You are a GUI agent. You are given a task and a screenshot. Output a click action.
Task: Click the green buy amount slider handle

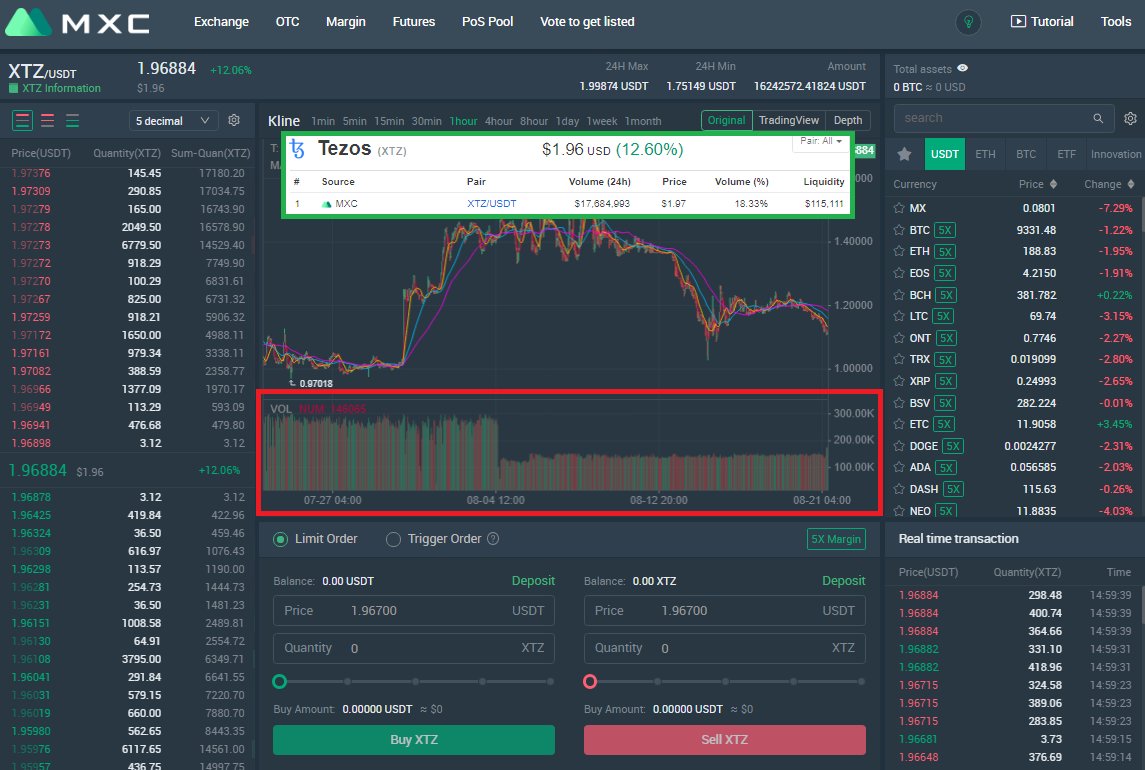pyautogui.click(x=279, y=682)
